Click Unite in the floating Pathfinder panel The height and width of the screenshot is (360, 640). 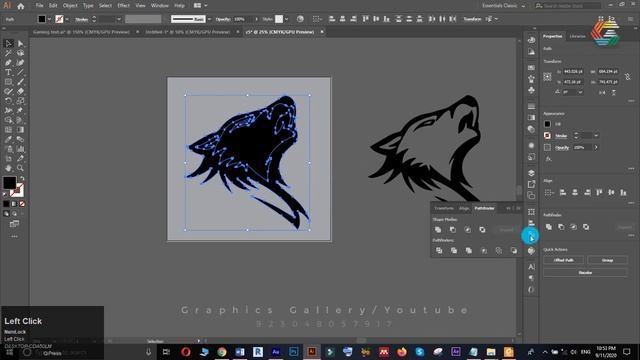point(438,230)
